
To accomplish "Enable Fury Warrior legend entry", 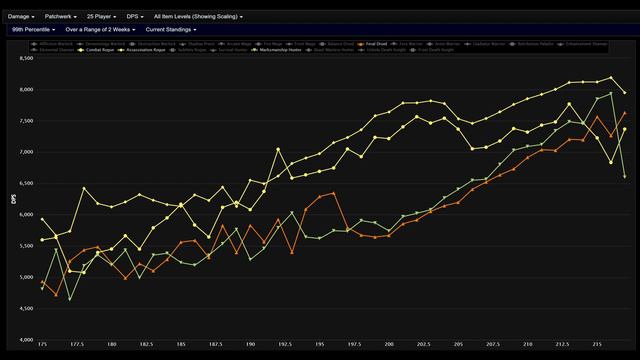I will pos(406,44).
